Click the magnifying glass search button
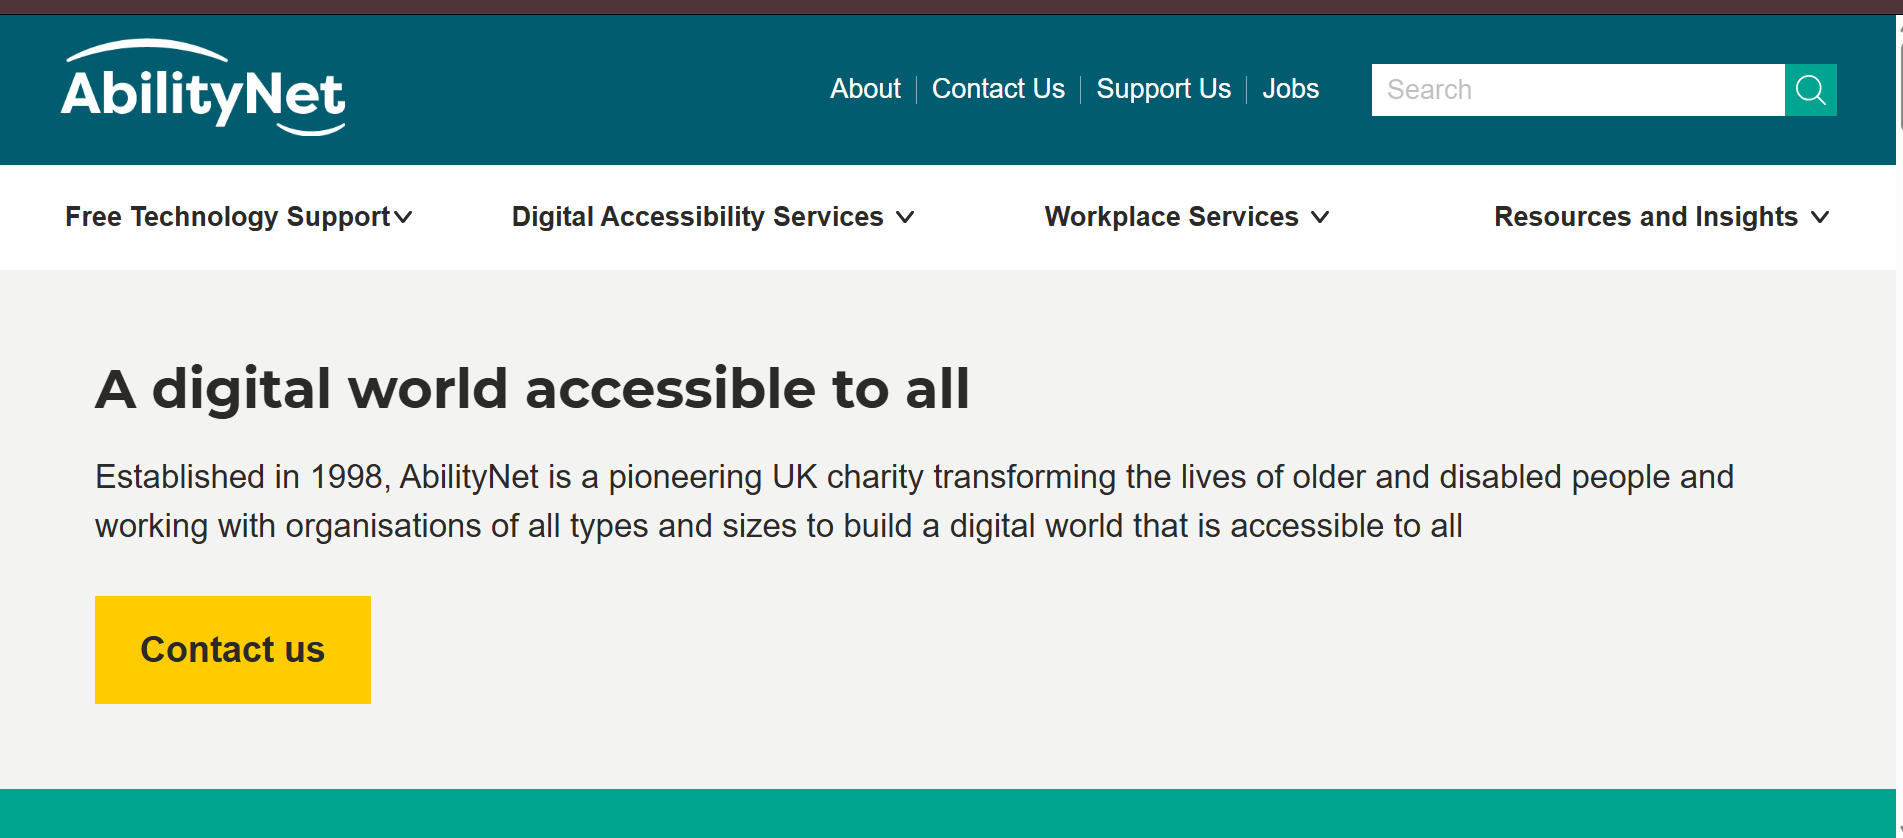 (1810, 90)
